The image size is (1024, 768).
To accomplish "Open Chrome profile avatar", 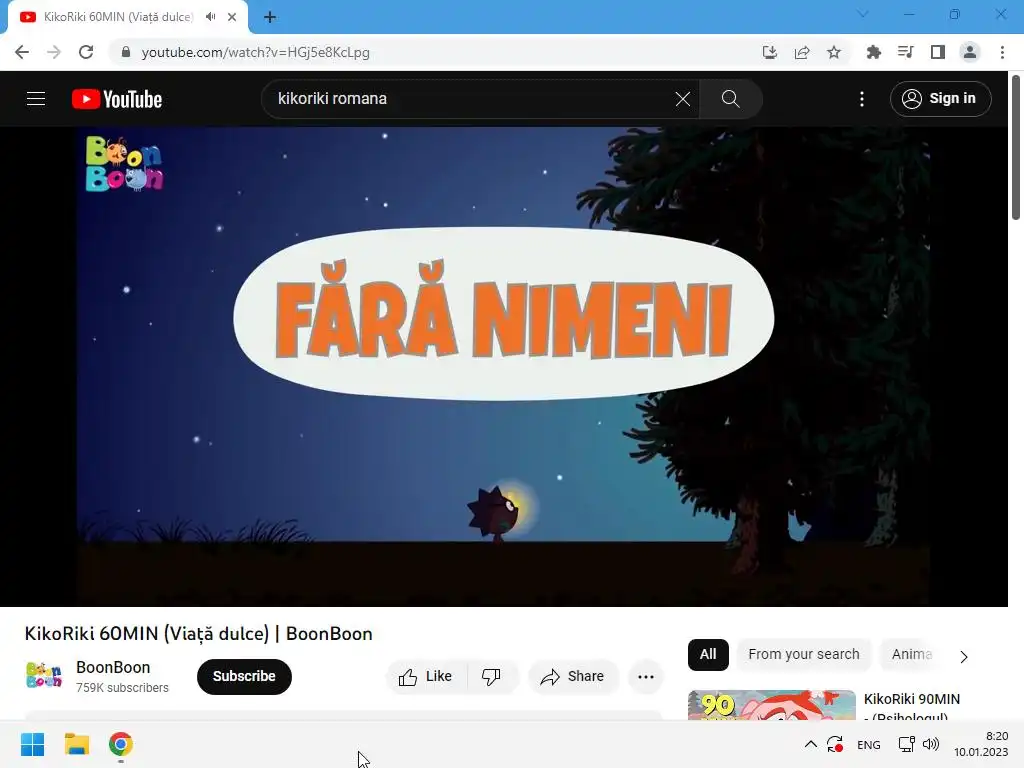I will [970, 52].
